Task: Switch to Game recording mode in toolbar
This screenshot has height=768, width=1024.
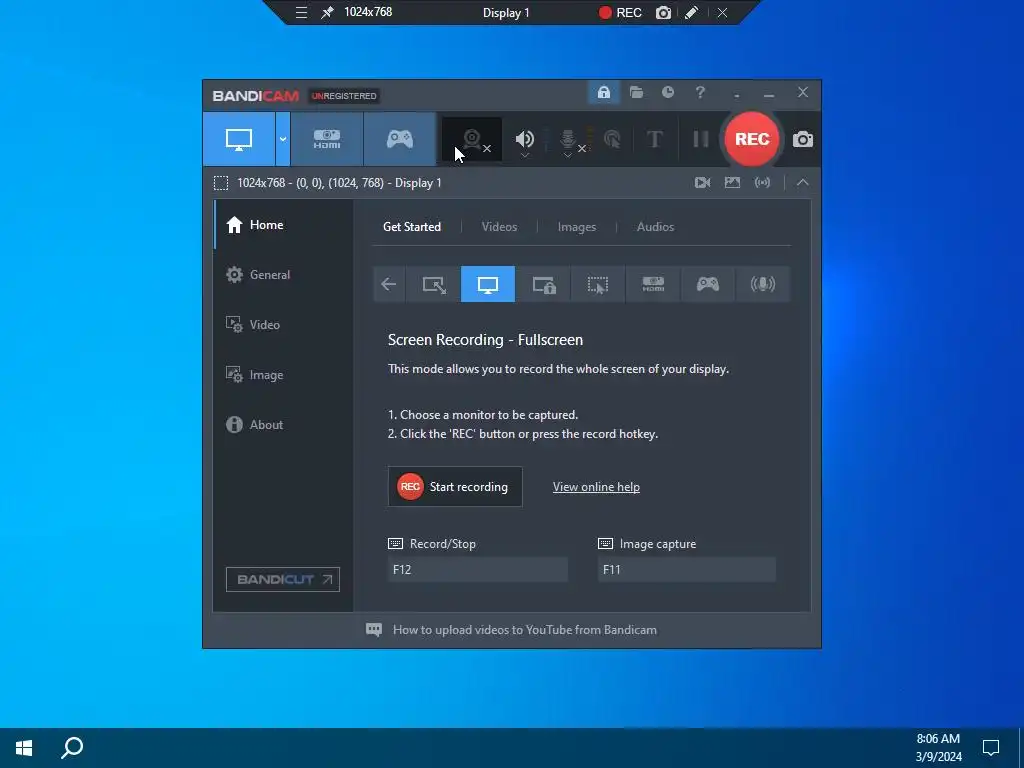Action: [x=400, y=139]
